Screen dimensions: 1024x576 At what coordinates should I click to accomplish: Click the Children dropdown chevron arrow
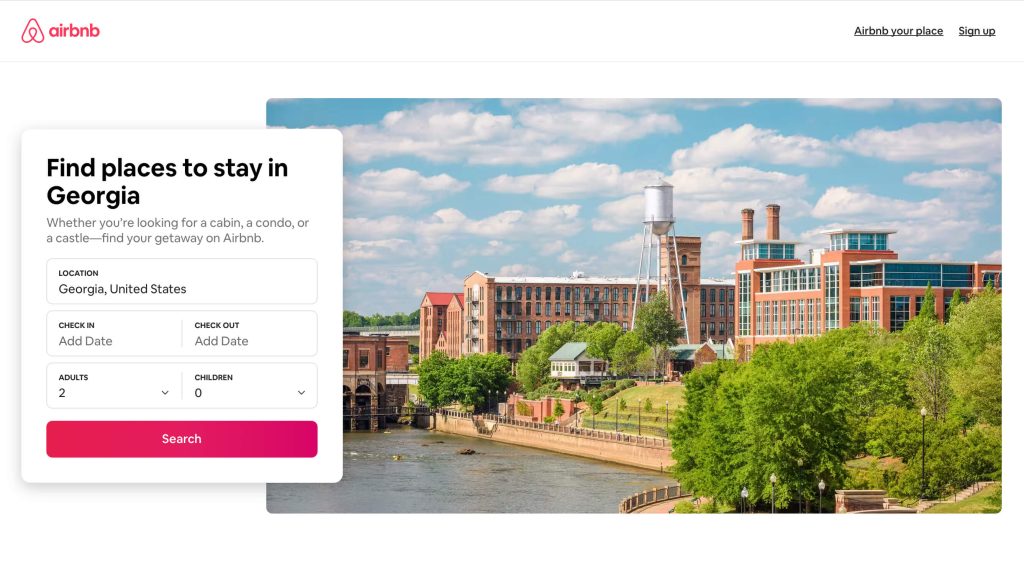pyautogui.click(x=301, y=393)
